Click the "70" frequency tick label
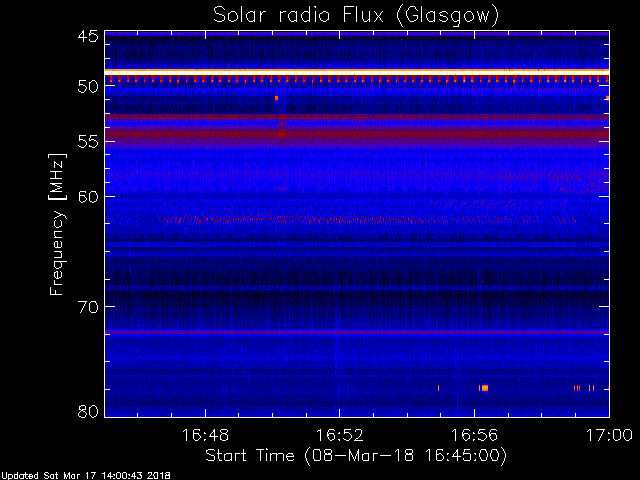Viewport: 640px width, 480px height. pyautogui.click(x=89, y=307)
